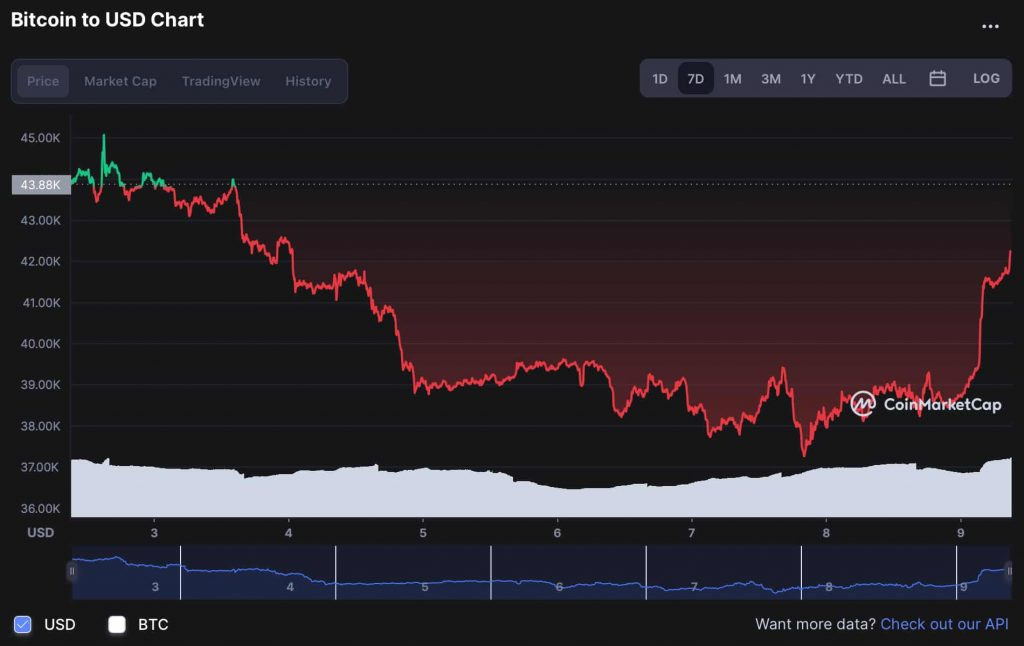Click the right range slider handle

(x=1009, y=572)
